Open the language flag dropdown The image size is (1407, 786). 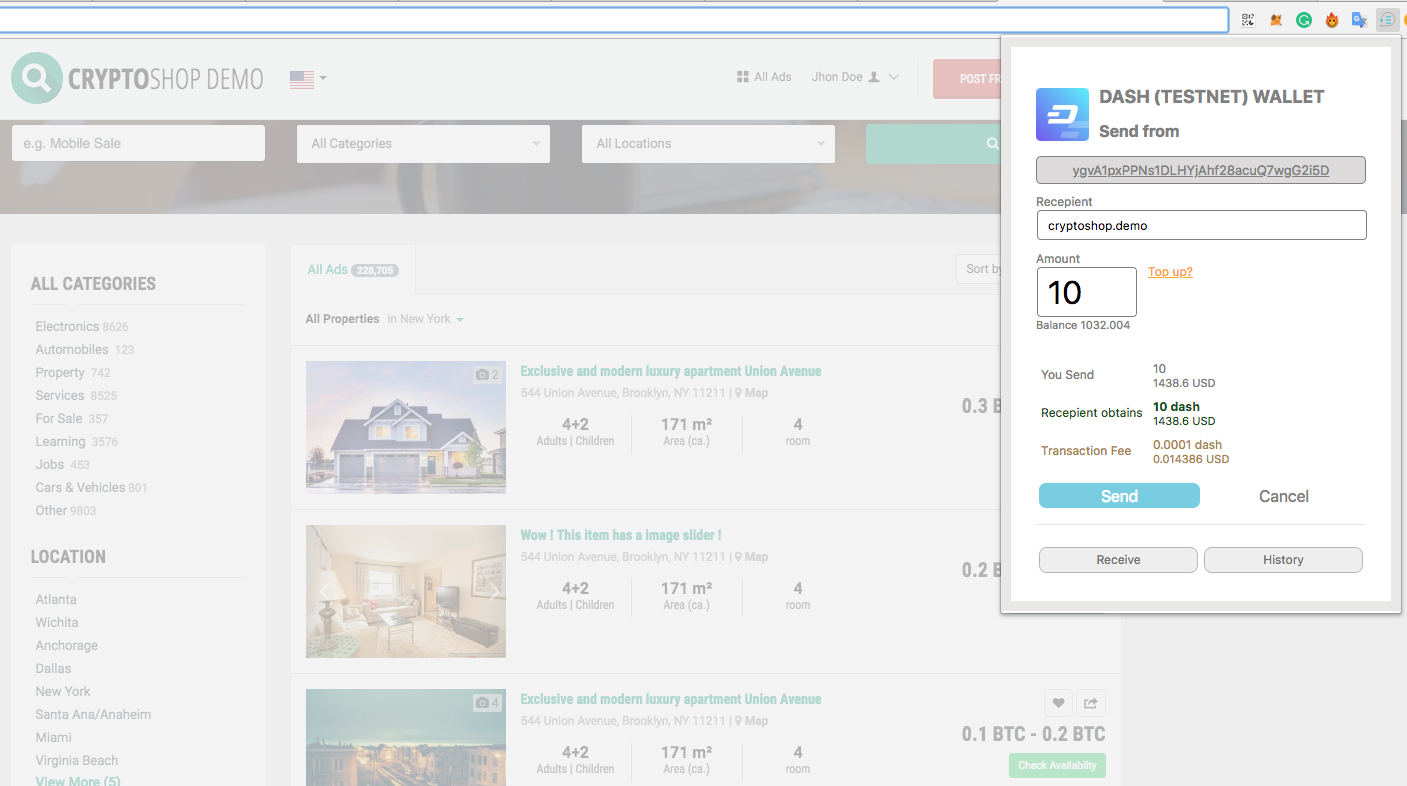[308, 79]
